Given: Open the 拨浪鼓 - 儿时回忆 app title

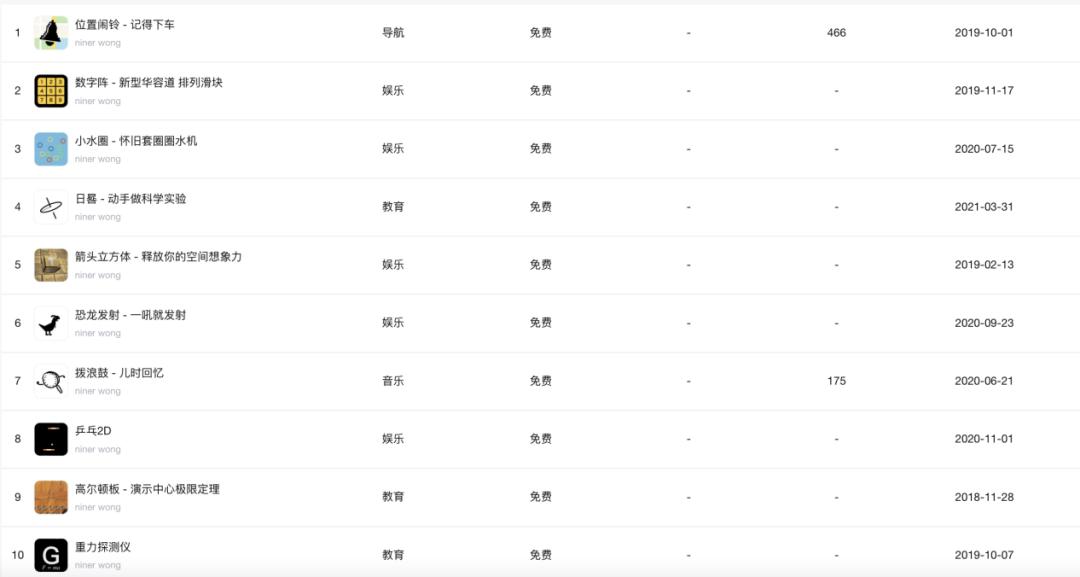Looking at the screenshot, I should [119, 373].
